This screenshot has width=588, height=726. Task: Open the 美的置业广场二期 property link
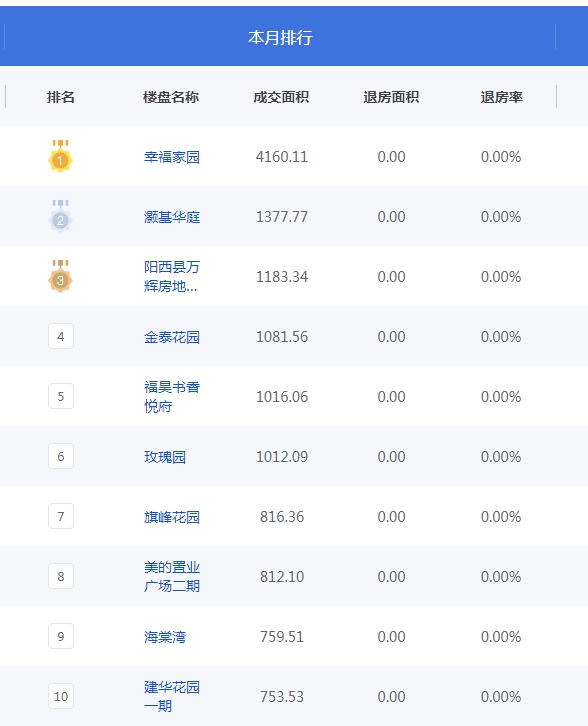coord(172,576)
